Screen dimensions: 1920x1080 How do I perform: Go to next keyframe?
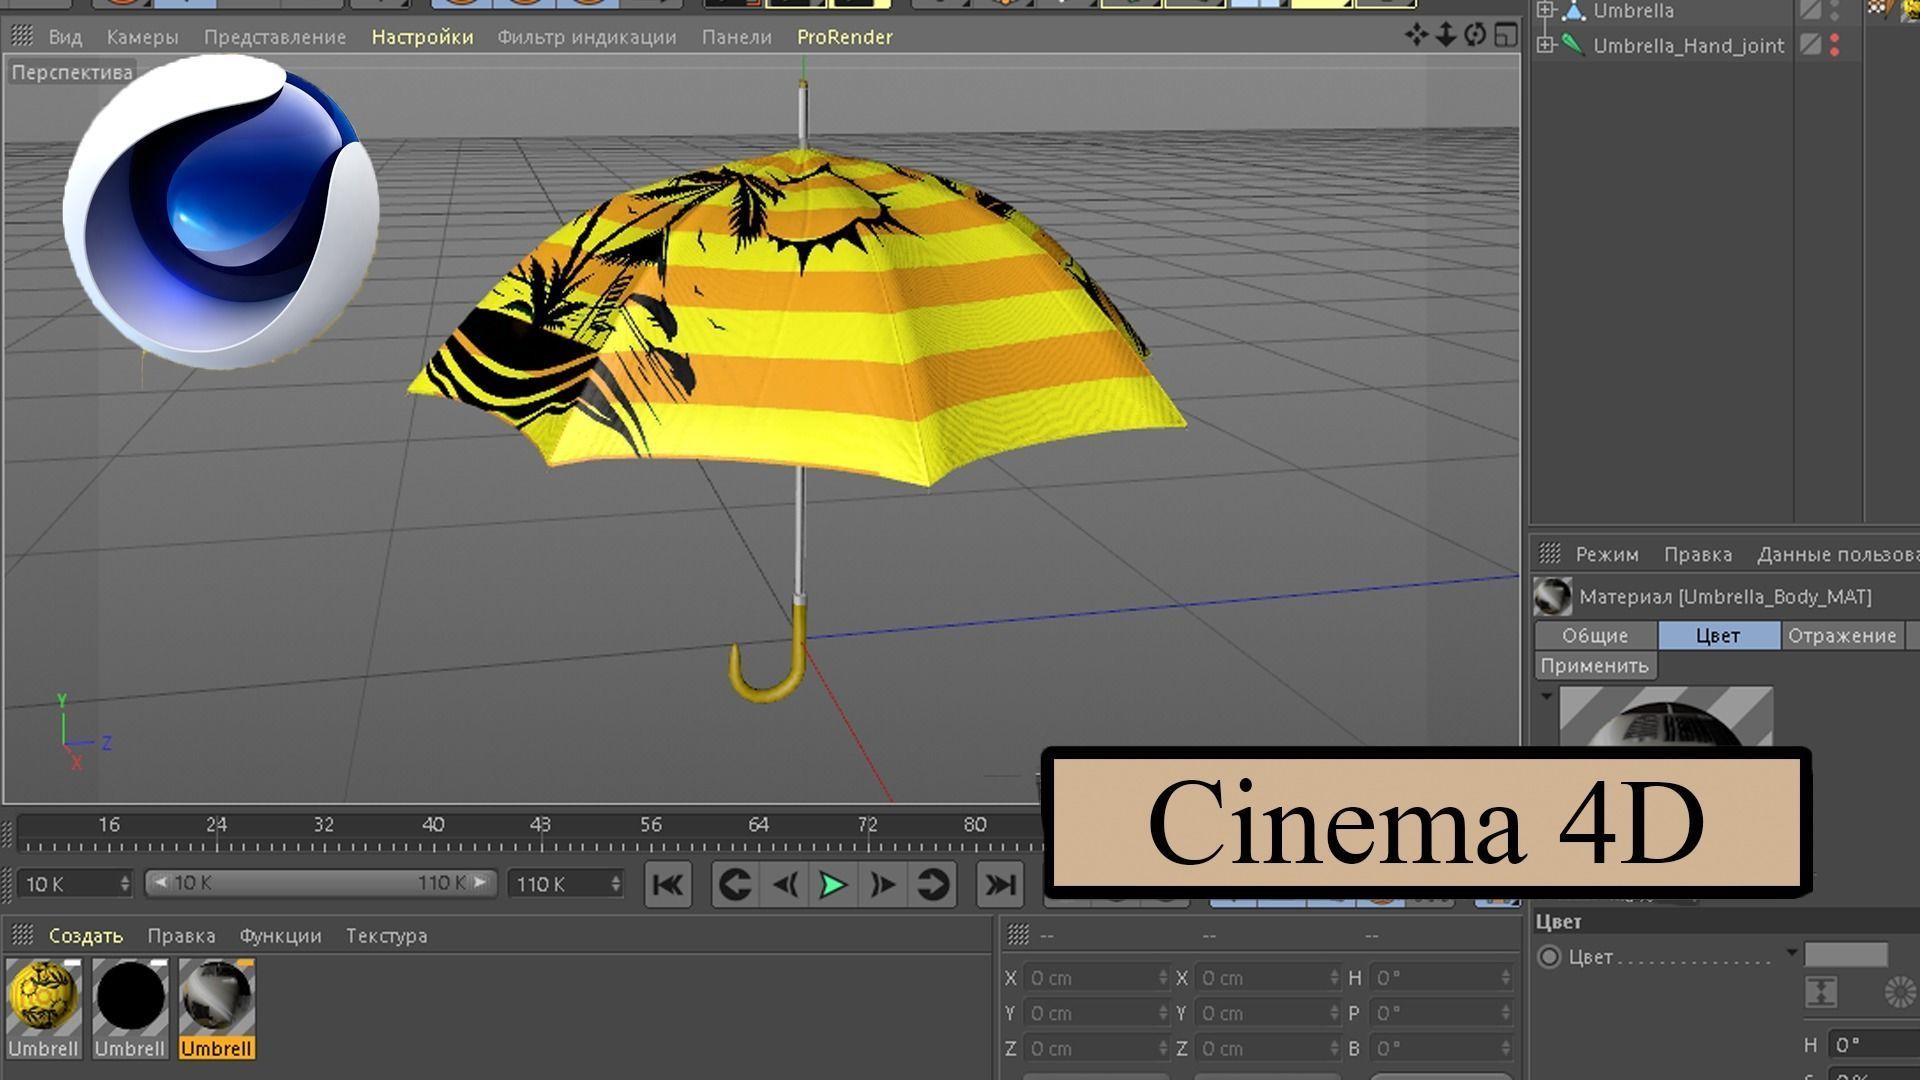click(932, 885)
